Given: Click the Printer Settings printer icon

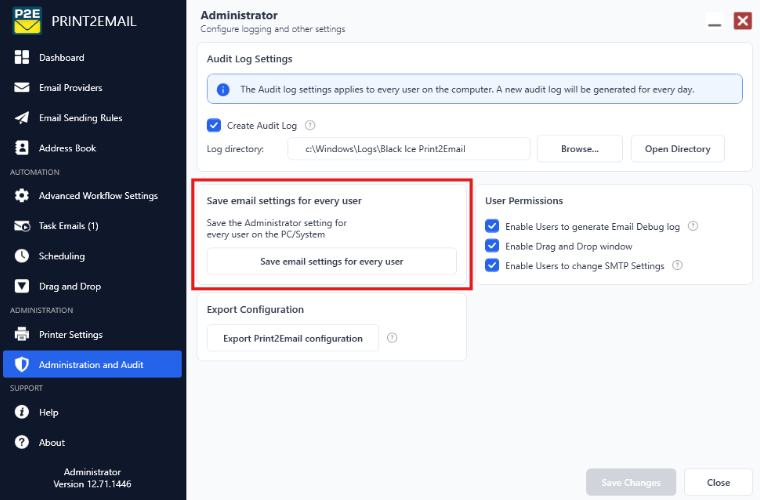Looking at the screenshot, I should point(22,334).
